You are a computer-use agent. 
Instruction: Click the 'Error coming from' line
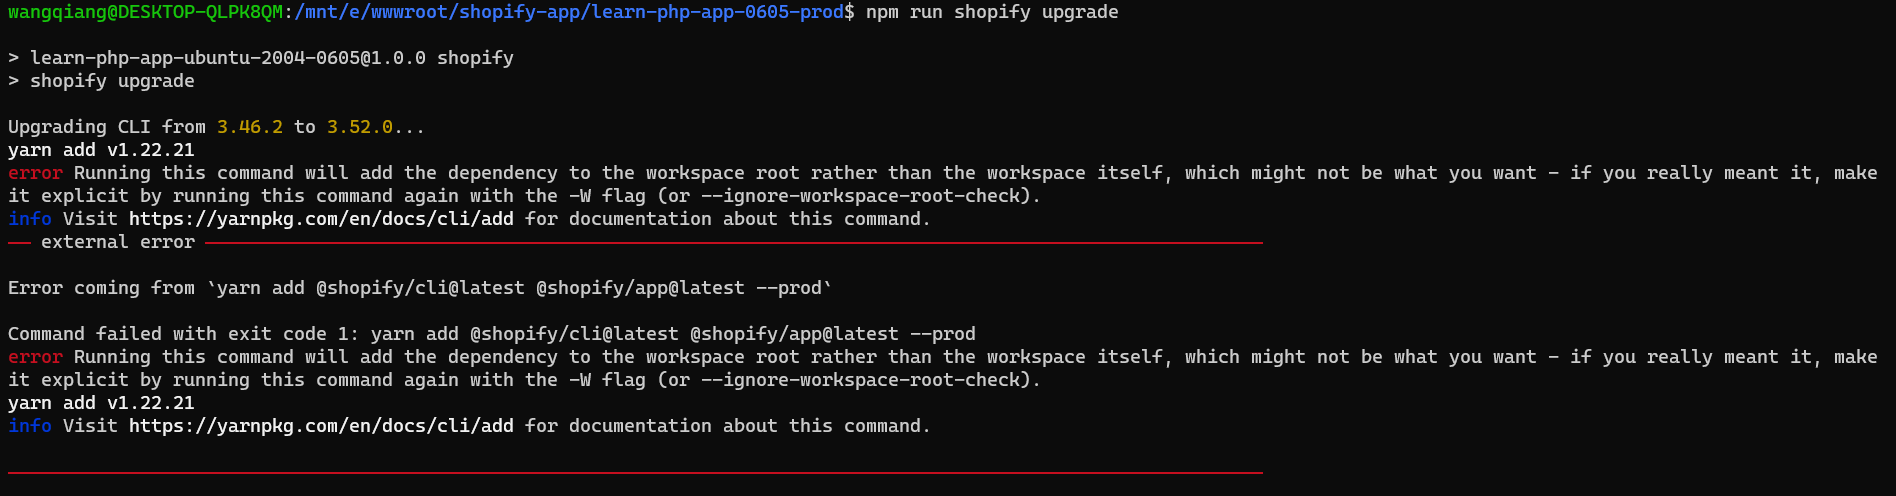(420, 288)
